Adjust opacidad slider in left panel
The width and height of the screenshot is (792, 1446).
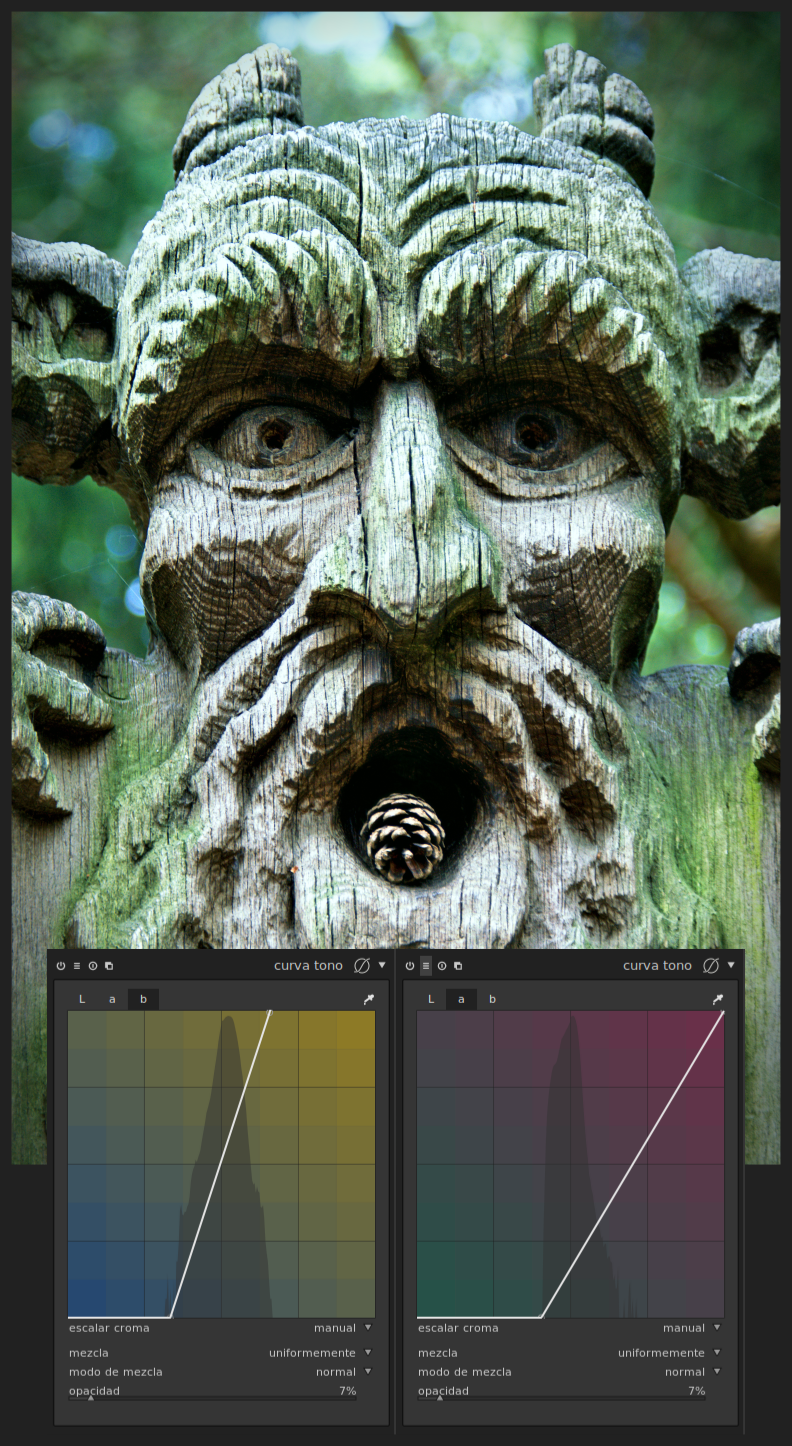[x=212, y=1392]
